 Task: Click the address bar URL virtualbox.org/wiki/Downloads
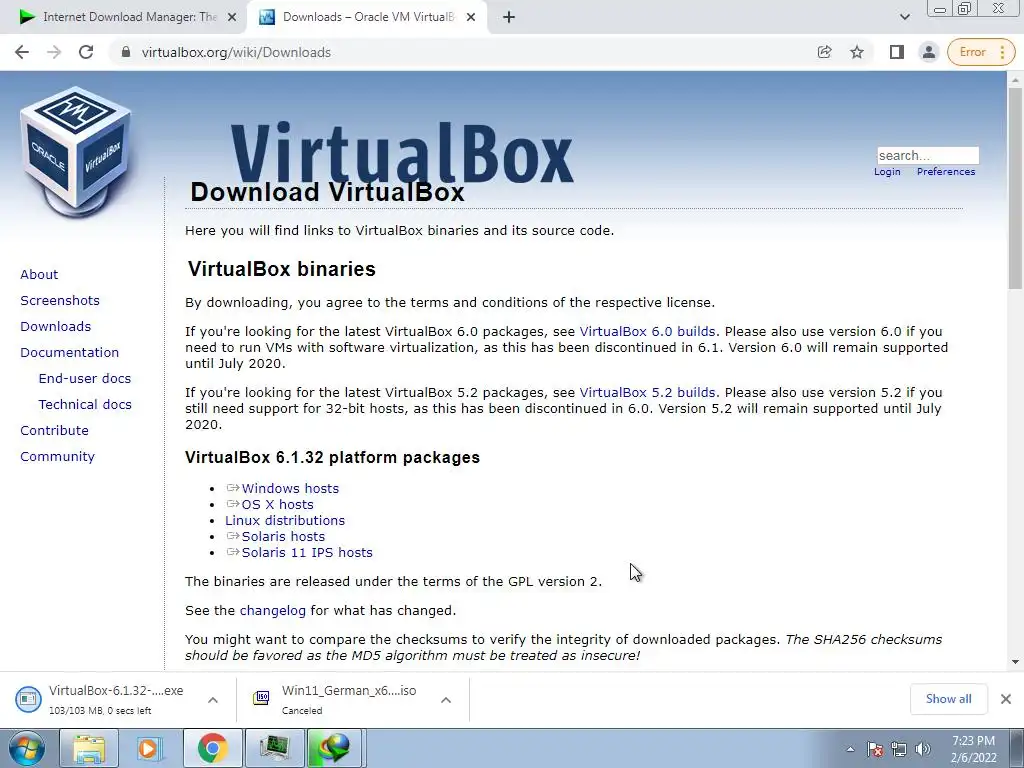[236, 52]
